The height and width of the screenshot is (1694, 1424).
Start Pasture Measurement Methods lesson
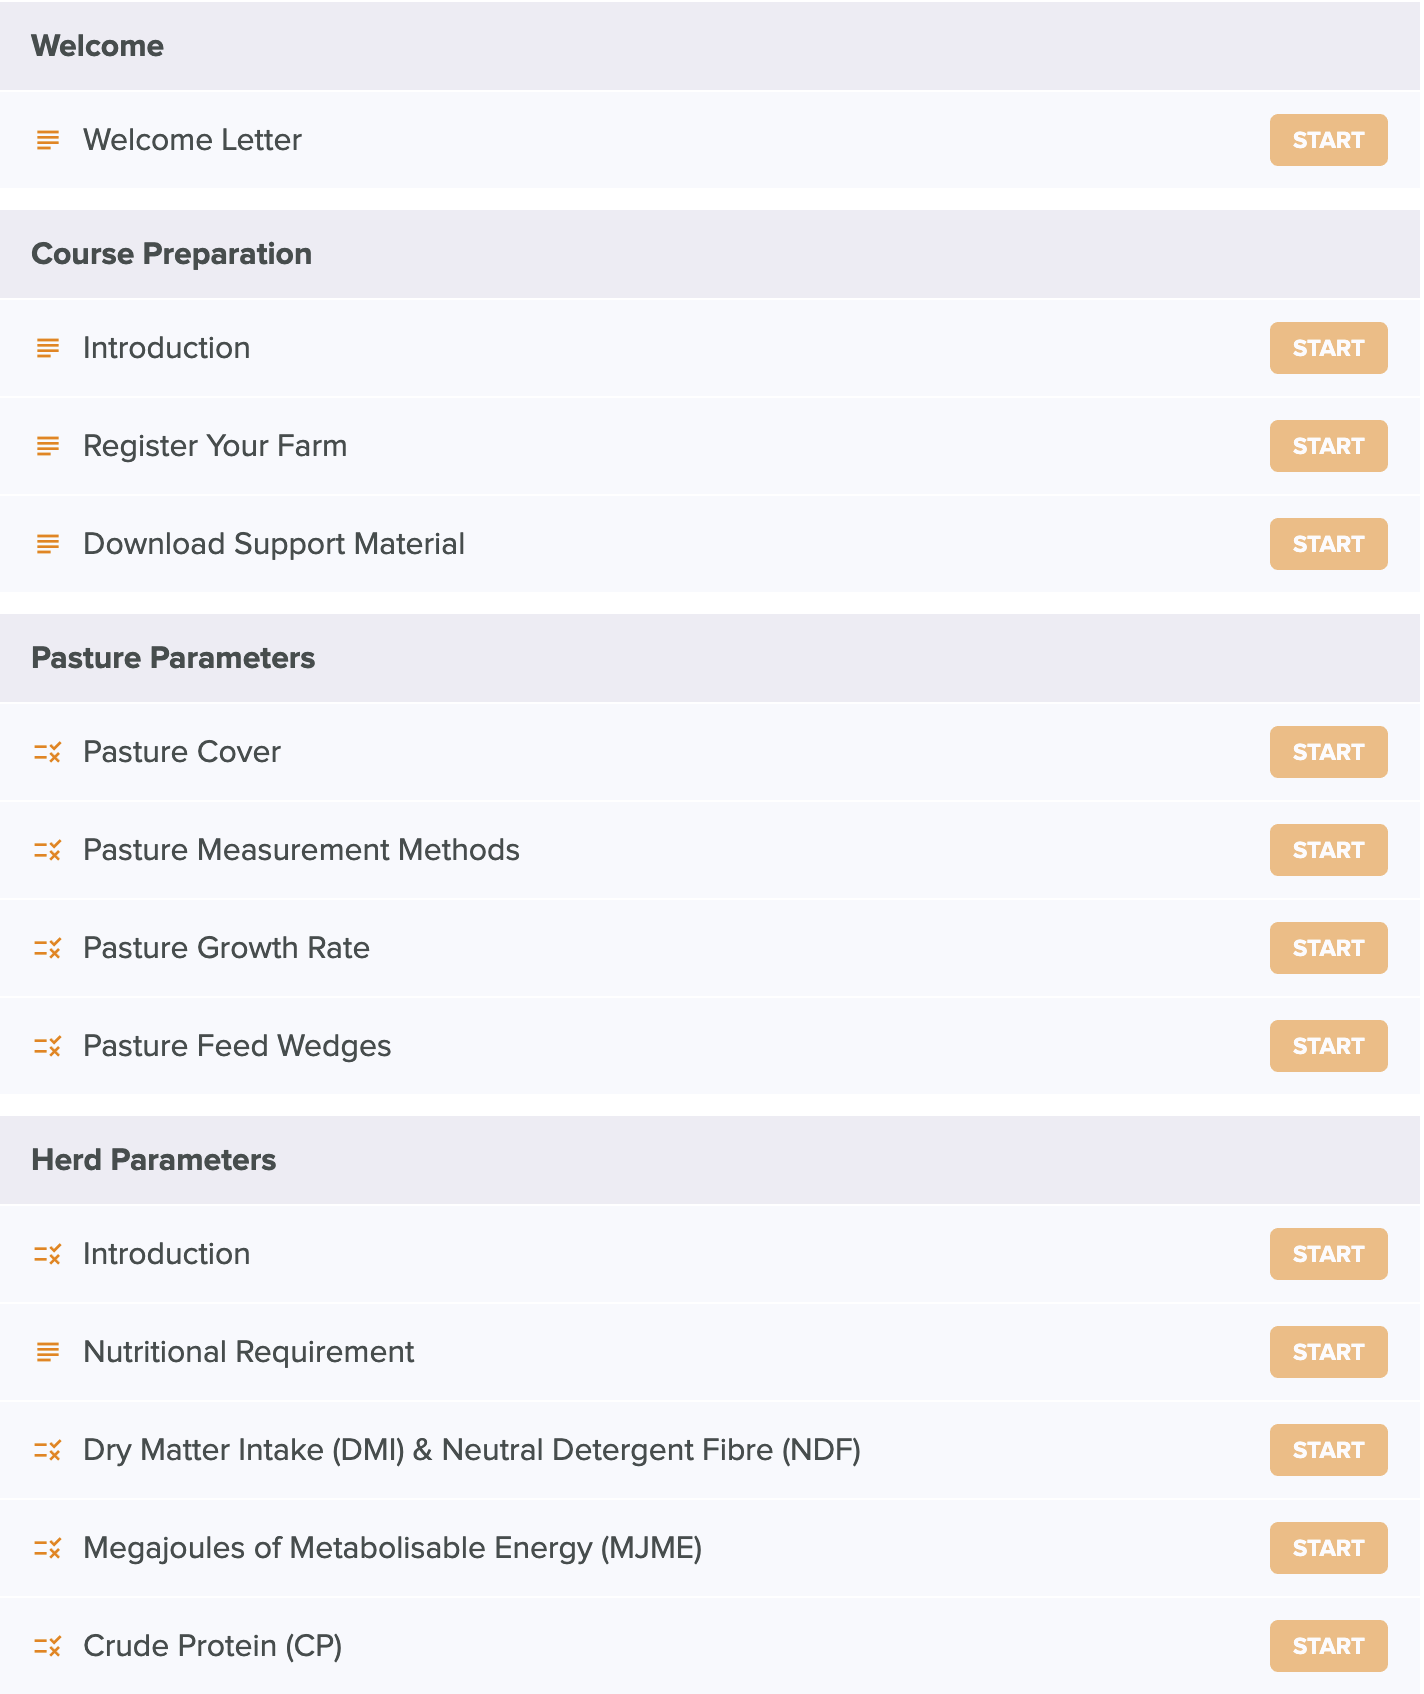pyautogui.click(x=1328, y=850)
